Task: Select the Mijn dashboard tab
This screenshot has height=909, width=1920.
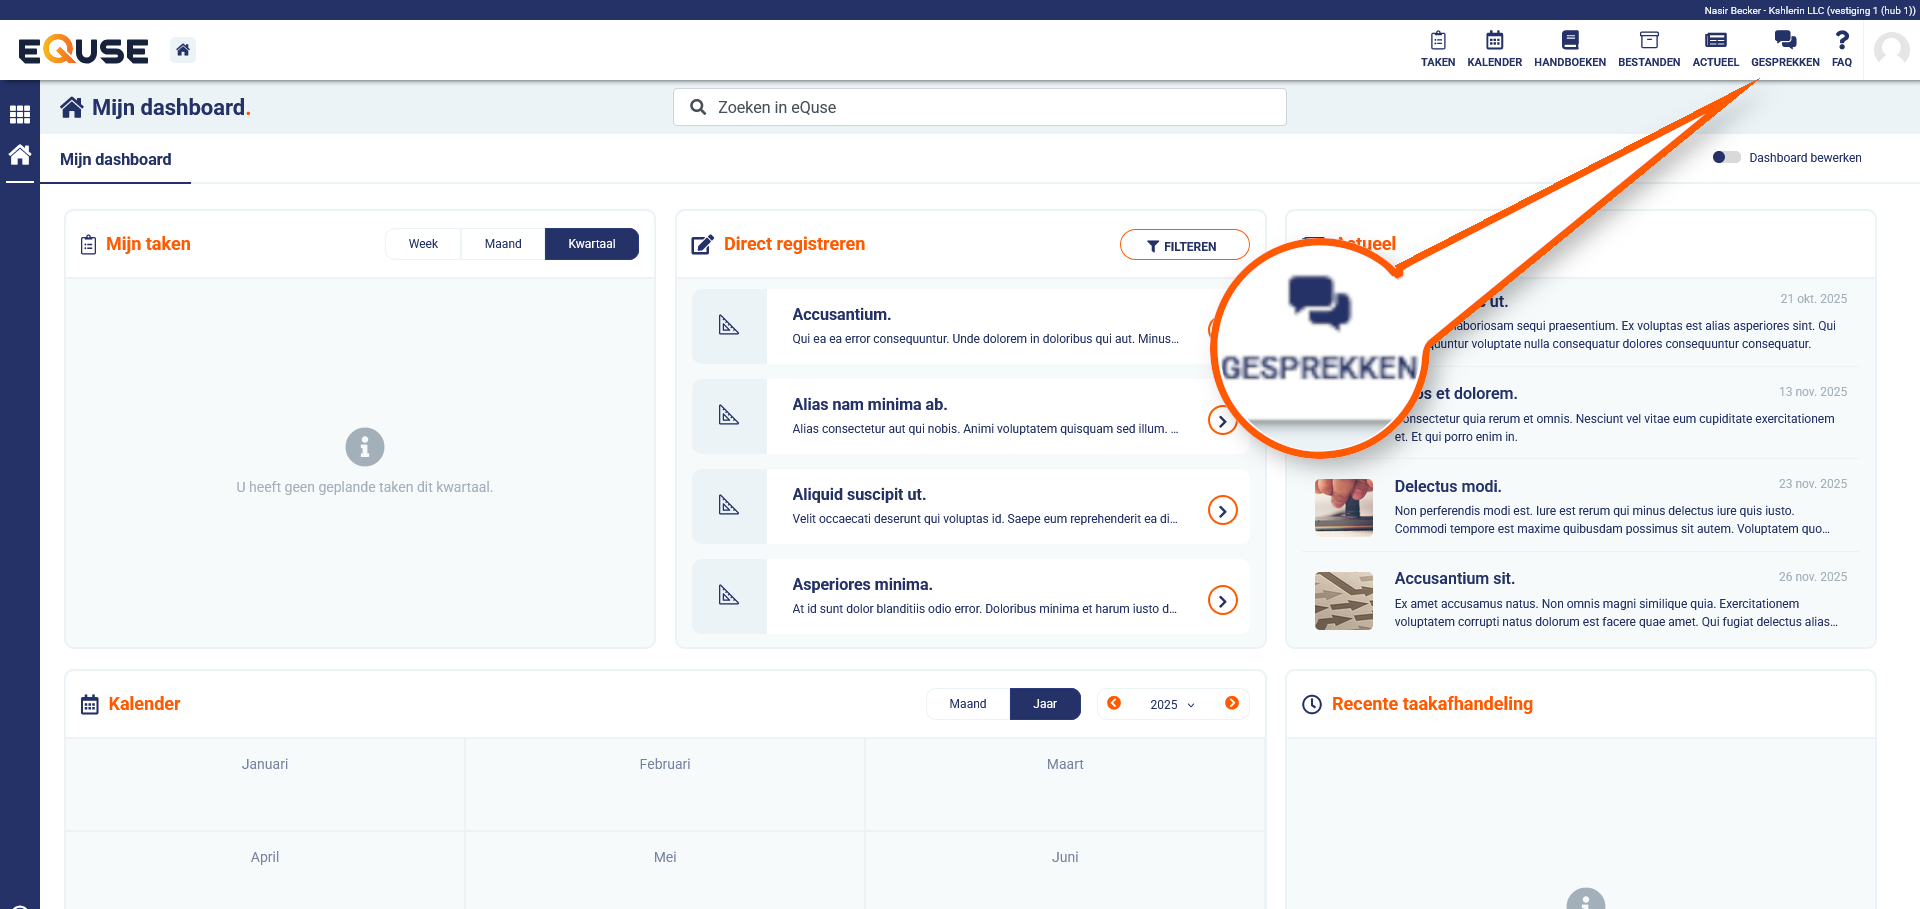Action: coord(116,160)
